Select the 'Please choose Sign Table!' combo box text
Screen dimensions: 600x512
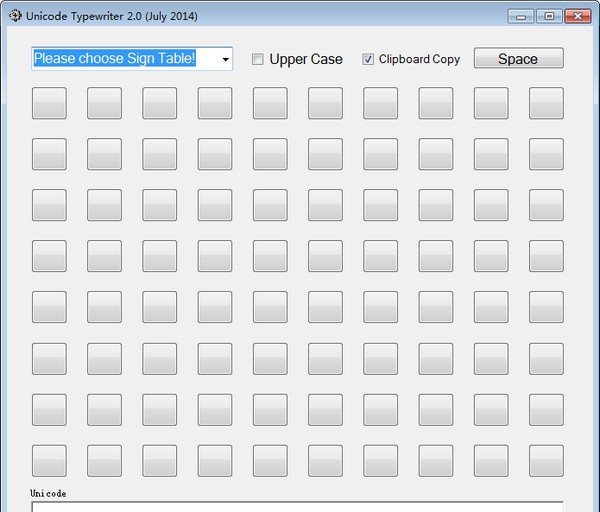click(115, 59)
